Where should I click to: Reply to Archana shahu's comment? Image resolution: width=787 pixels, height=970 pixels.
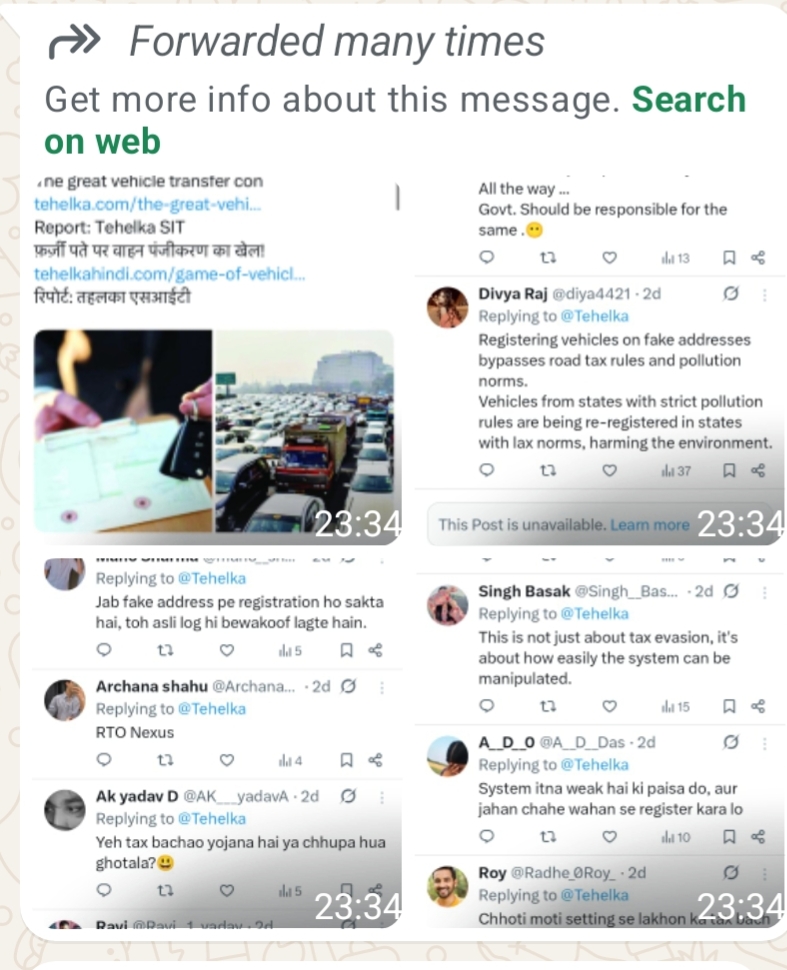[x=104, y=759]
